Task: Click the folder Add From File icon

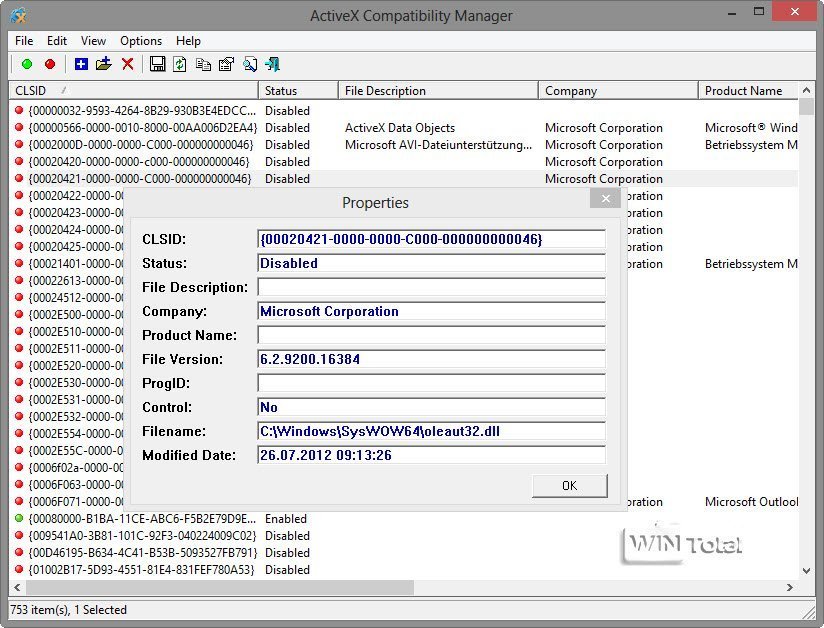Action: point(103,64)
